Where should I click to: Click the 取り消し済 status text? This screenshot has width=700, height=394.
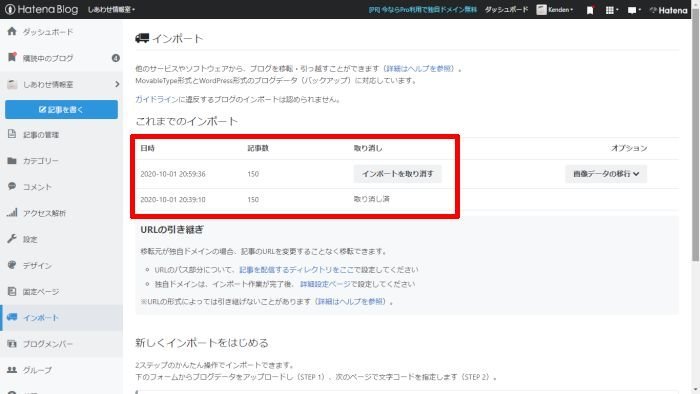(x=371, y=199)
